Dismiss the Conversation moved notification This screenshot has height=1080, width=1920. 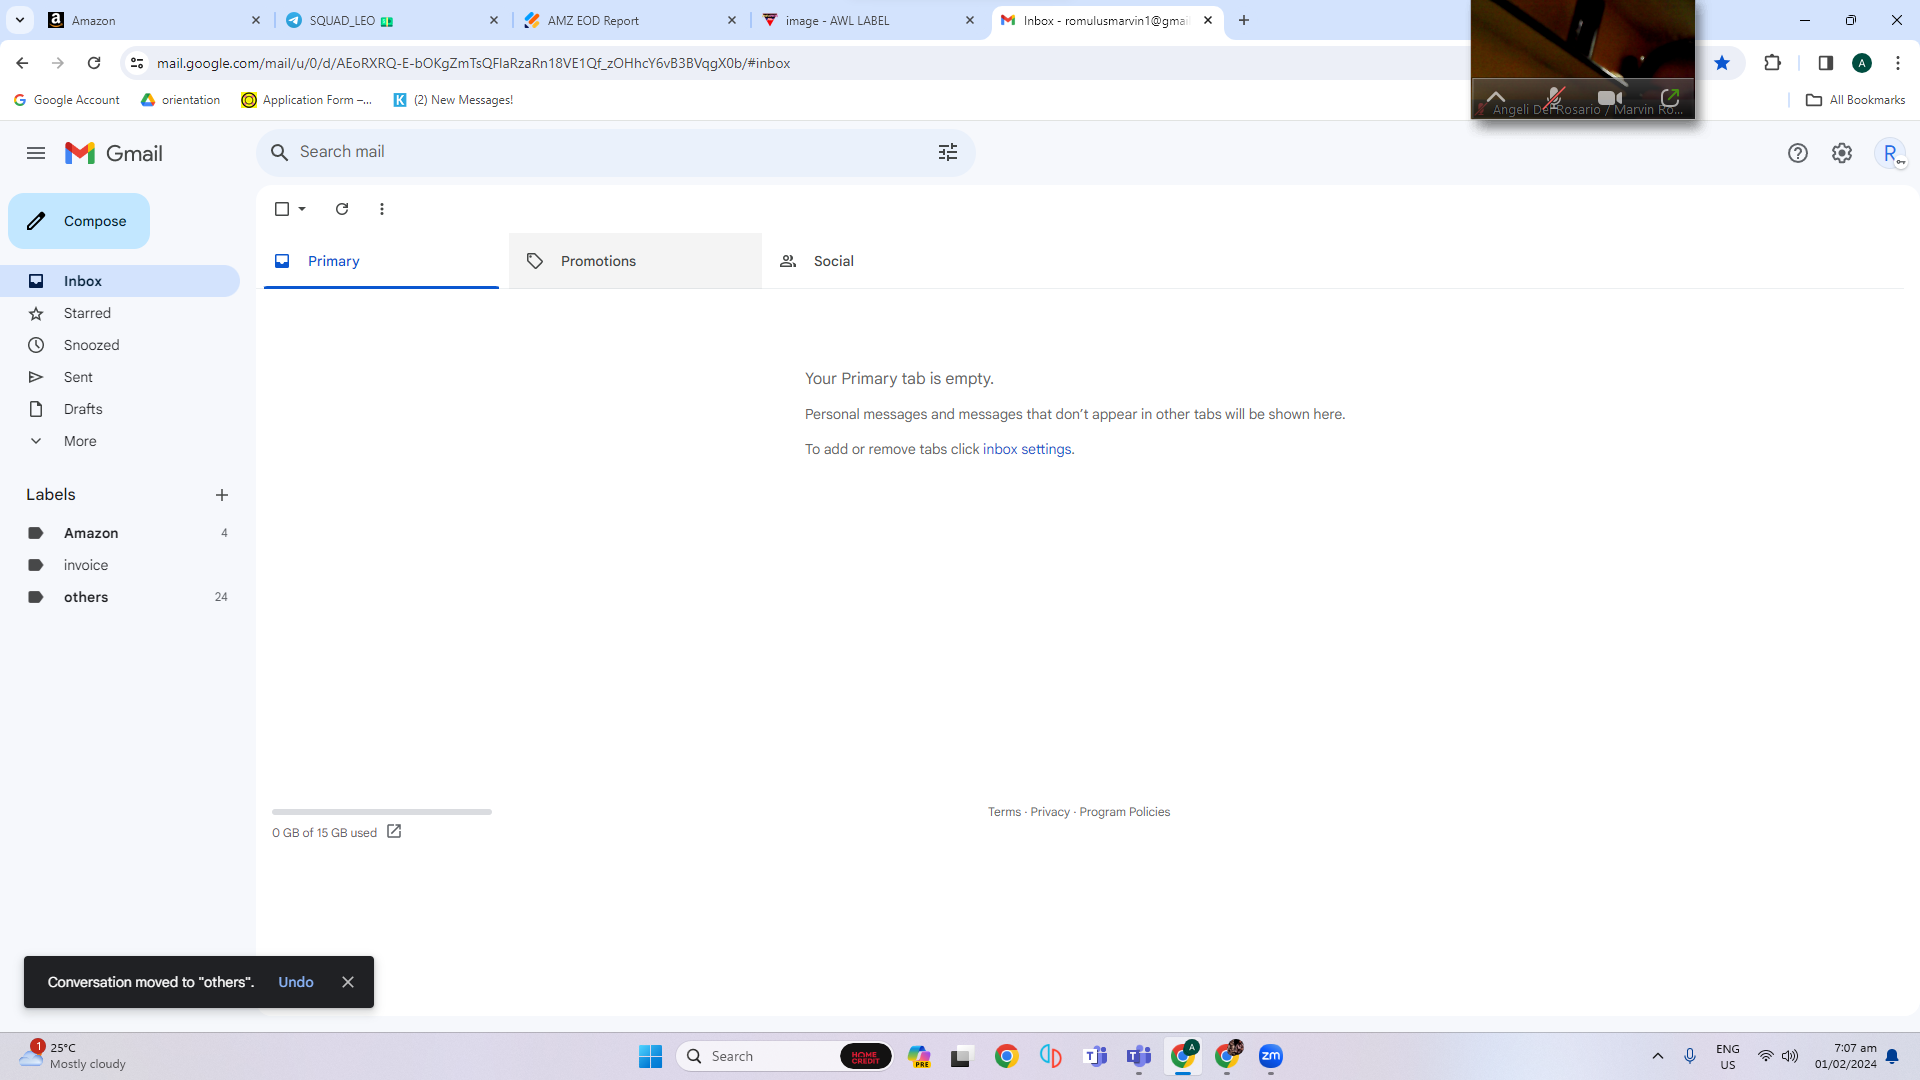tap(348, 982)
